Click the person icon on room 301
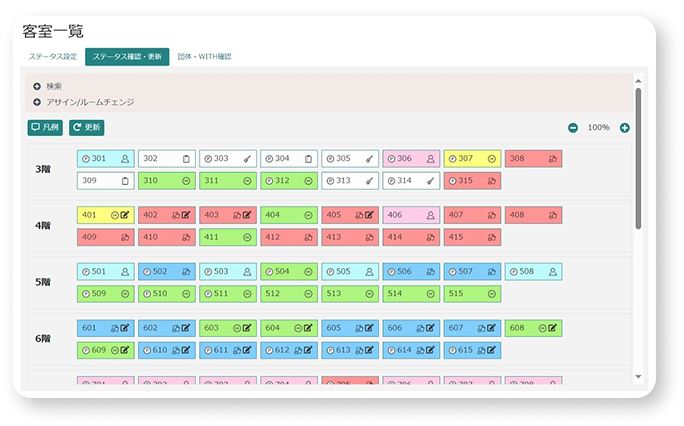This screenshot has height=426, width=684. 125,159
